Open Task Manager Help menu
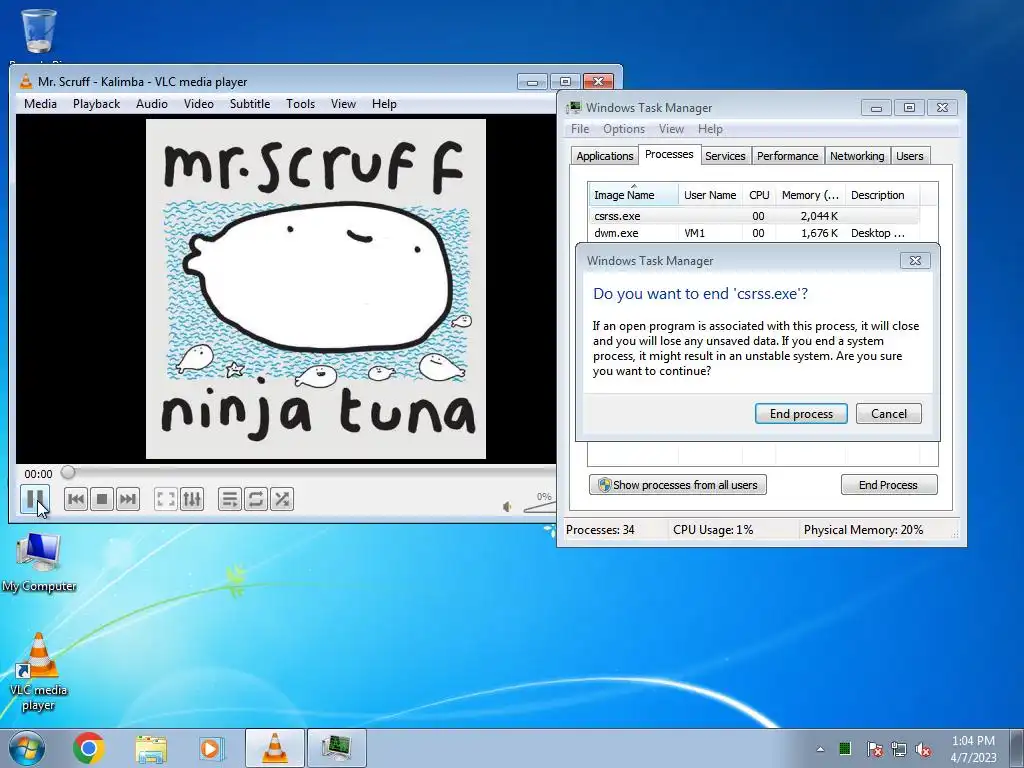 [710, 129]
